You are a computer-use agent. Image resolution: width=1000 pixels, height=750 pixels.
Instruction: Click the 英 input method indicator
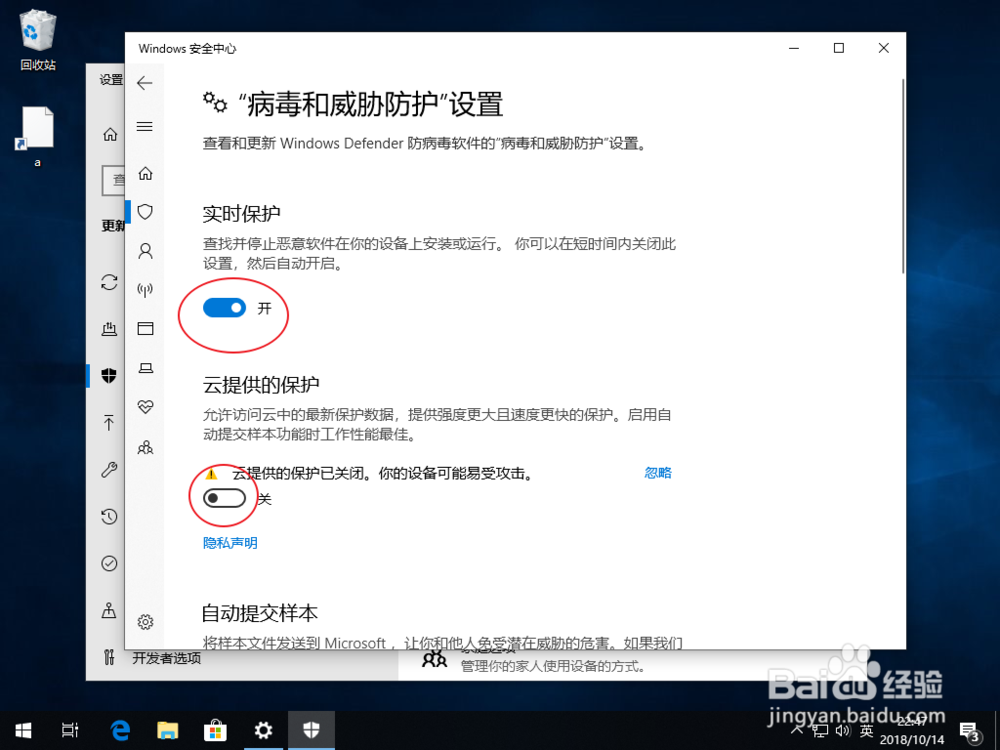[x=866, y=731]
